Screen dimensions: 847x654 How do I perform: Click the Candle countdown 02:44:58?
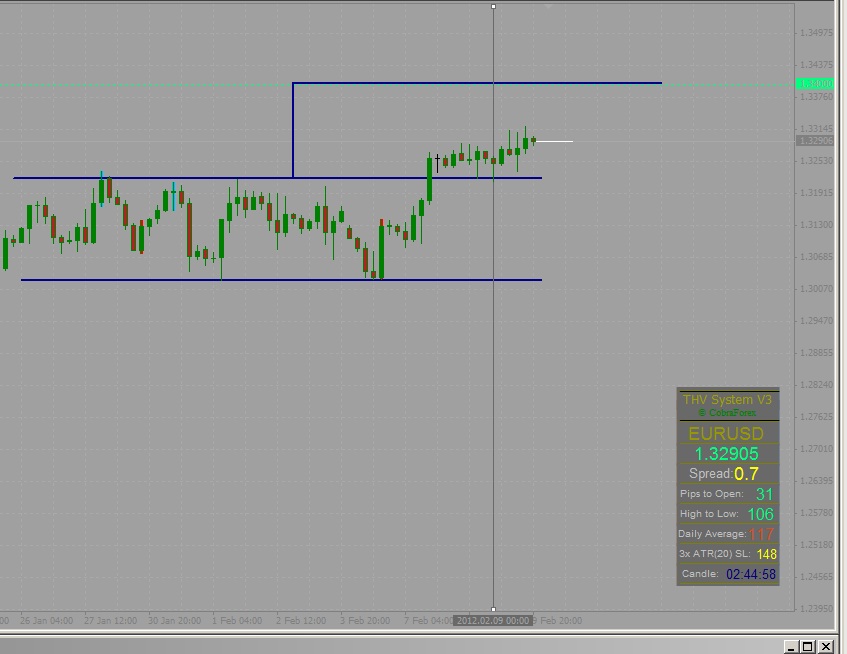[751, 574]
